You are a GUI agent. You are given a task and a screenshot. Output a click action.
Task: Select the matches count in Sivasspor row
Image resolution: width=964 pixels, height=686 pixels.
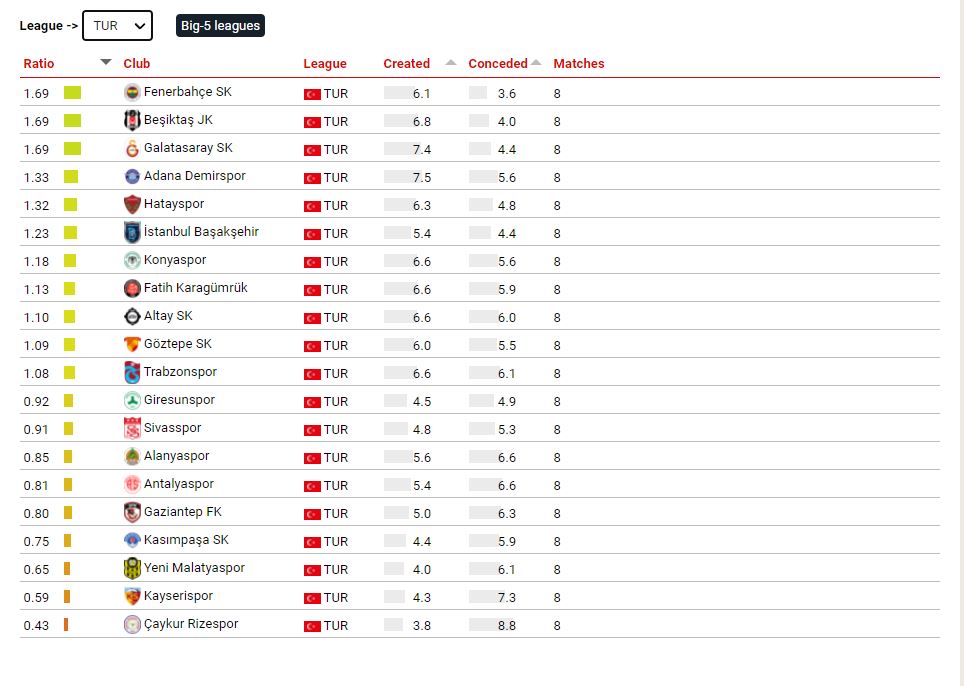557,430
